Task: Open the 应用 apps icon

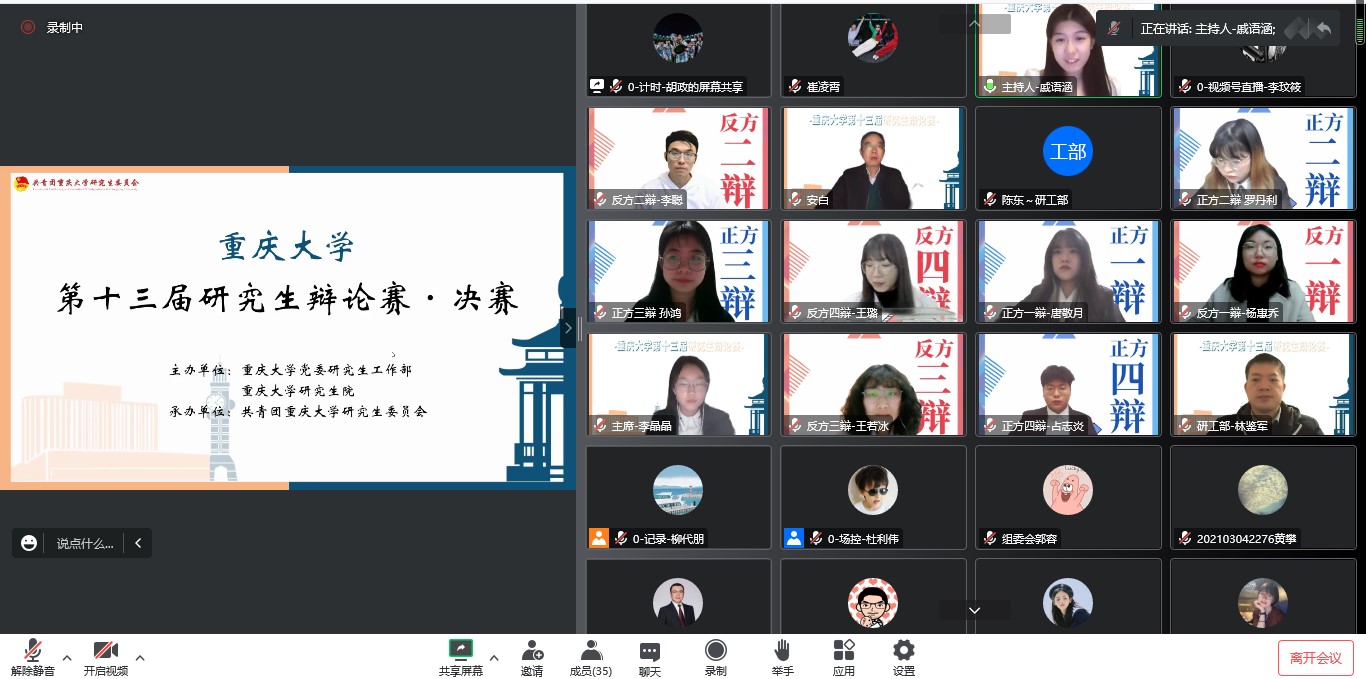Action: pos(844,658)
